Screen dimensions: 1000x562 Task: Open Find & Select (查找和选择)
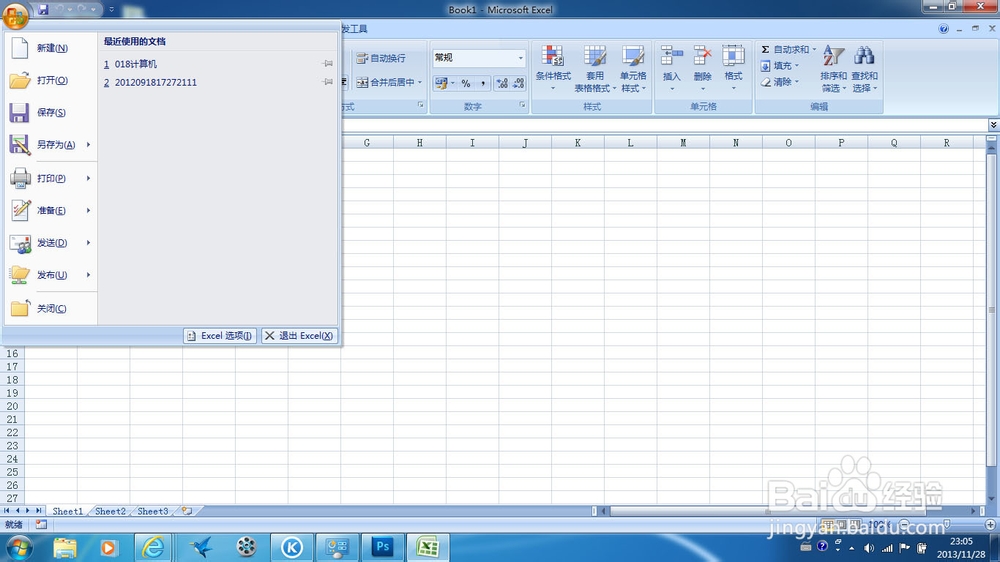point(864,68)
